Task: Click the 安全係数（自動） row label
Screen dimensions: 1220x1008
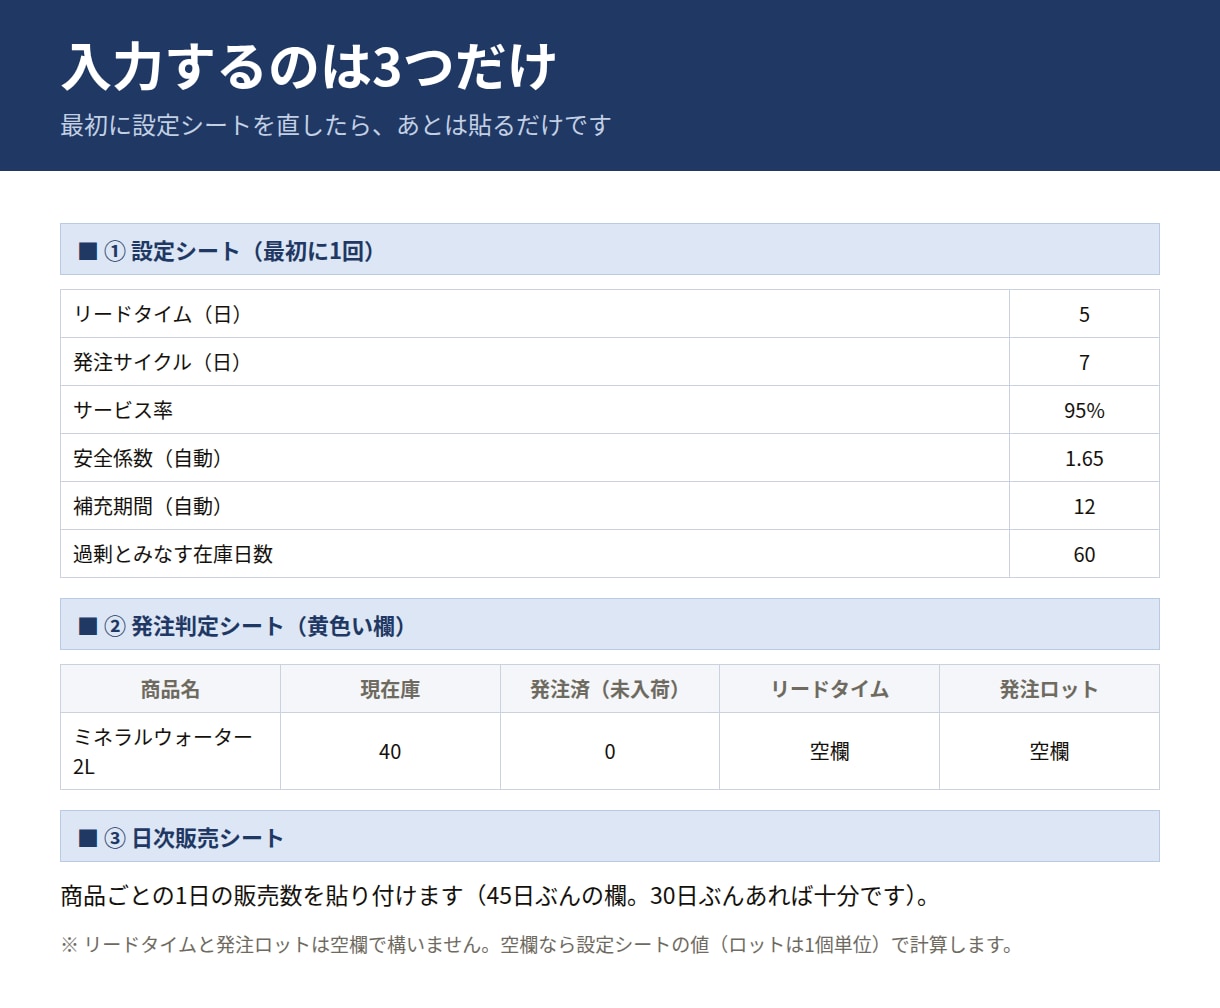Action: (535, 458)
